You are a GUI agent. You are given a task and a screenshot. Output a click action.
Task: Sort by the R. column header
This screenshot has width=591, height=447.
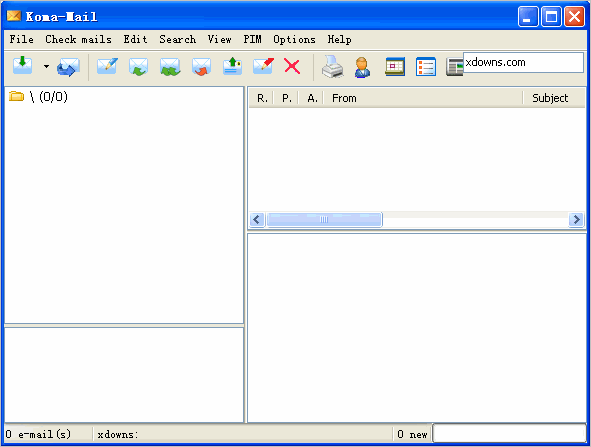[260, 98]
